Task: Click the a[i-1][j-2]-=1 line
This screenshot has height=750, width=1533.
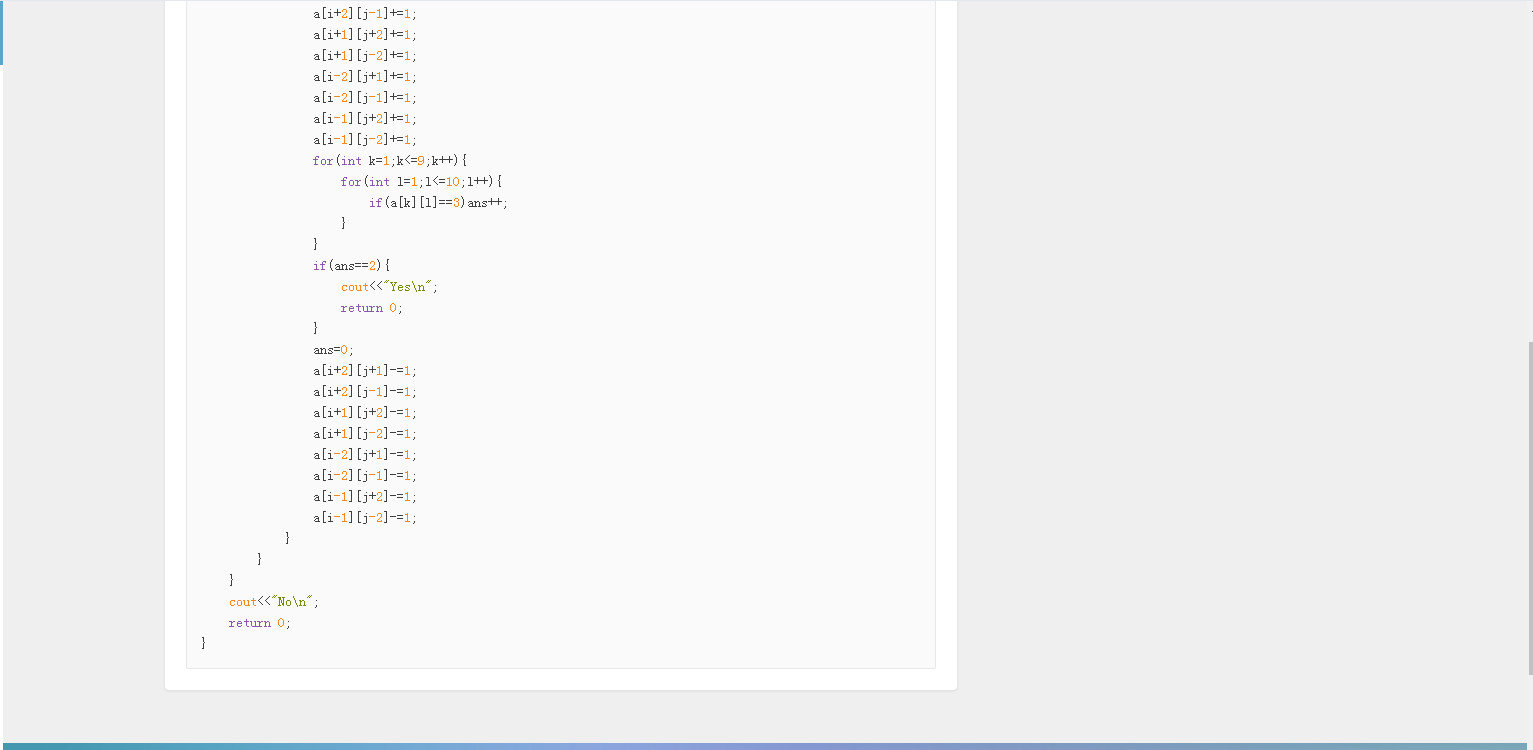Action: coord(365,518)
